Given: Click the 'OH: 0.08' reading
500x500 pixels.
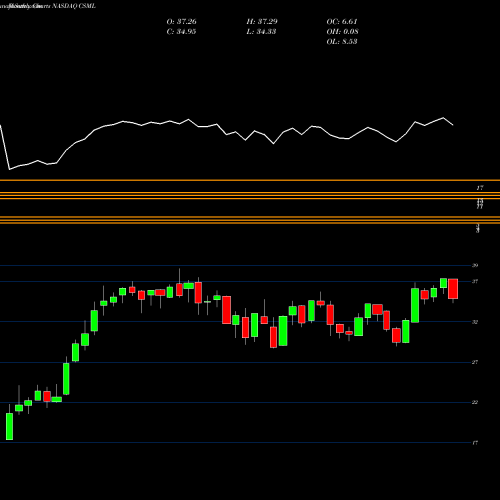Looking at the screenshot, I should tap(342, 31).
